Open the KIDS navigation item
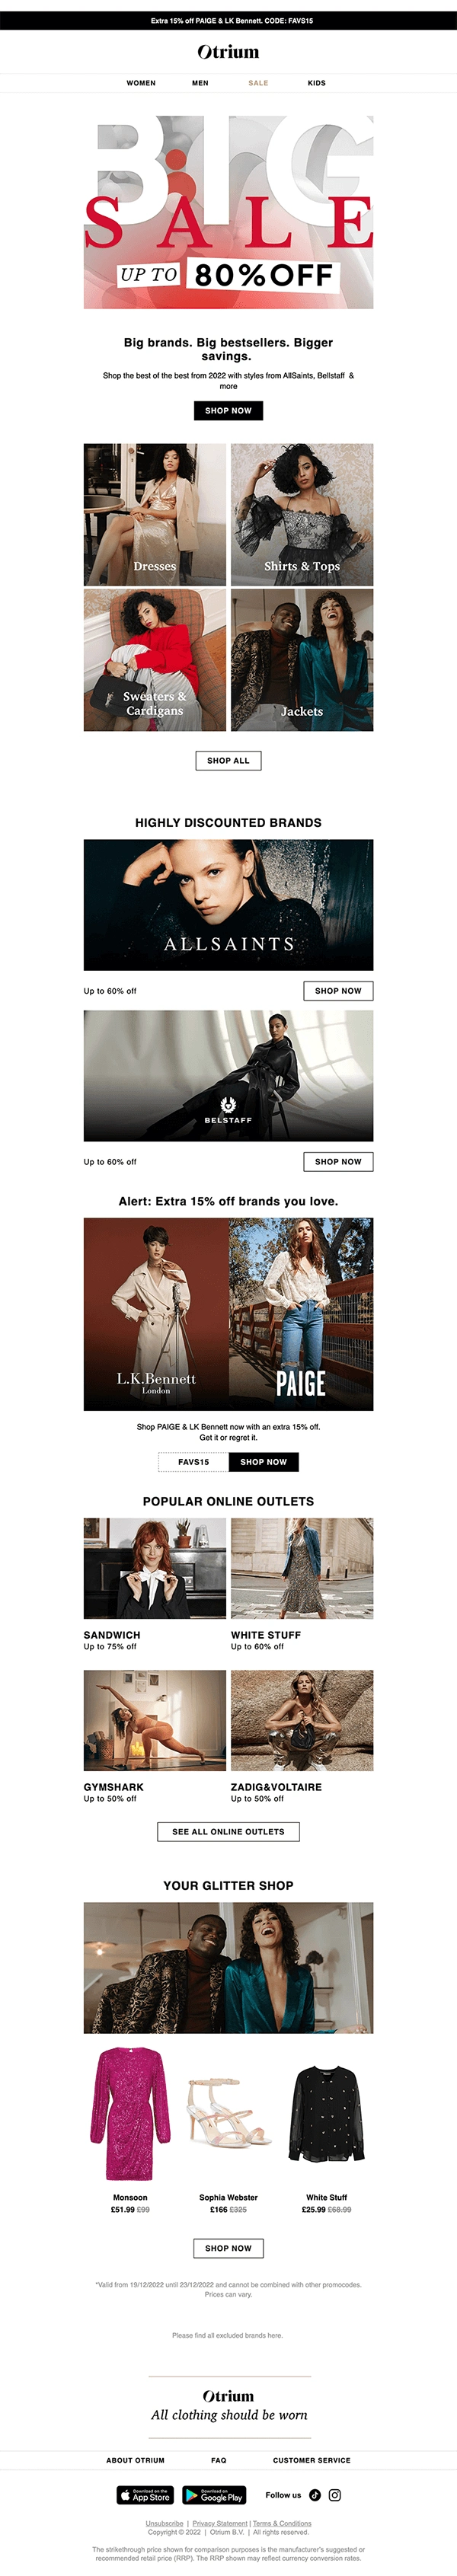Image resolution: width=457 pixels, height=2576 pixels. click(317, 83)
